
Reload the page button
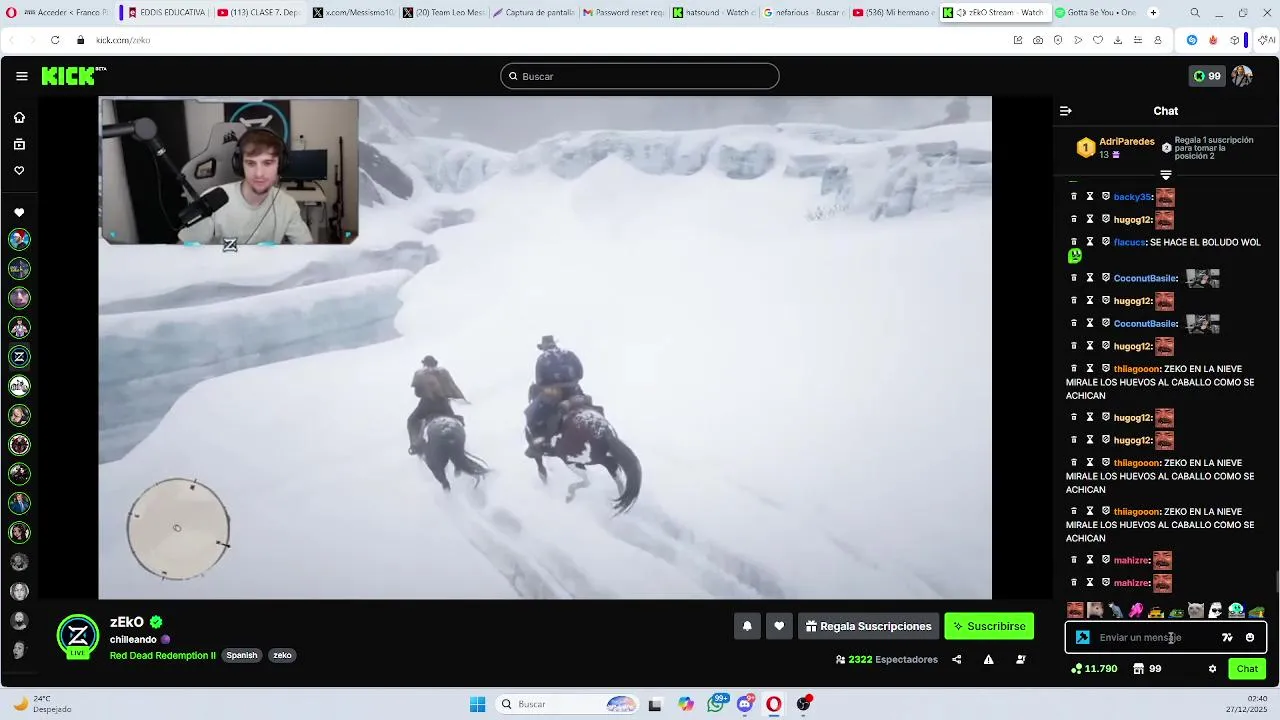[55, 40]
